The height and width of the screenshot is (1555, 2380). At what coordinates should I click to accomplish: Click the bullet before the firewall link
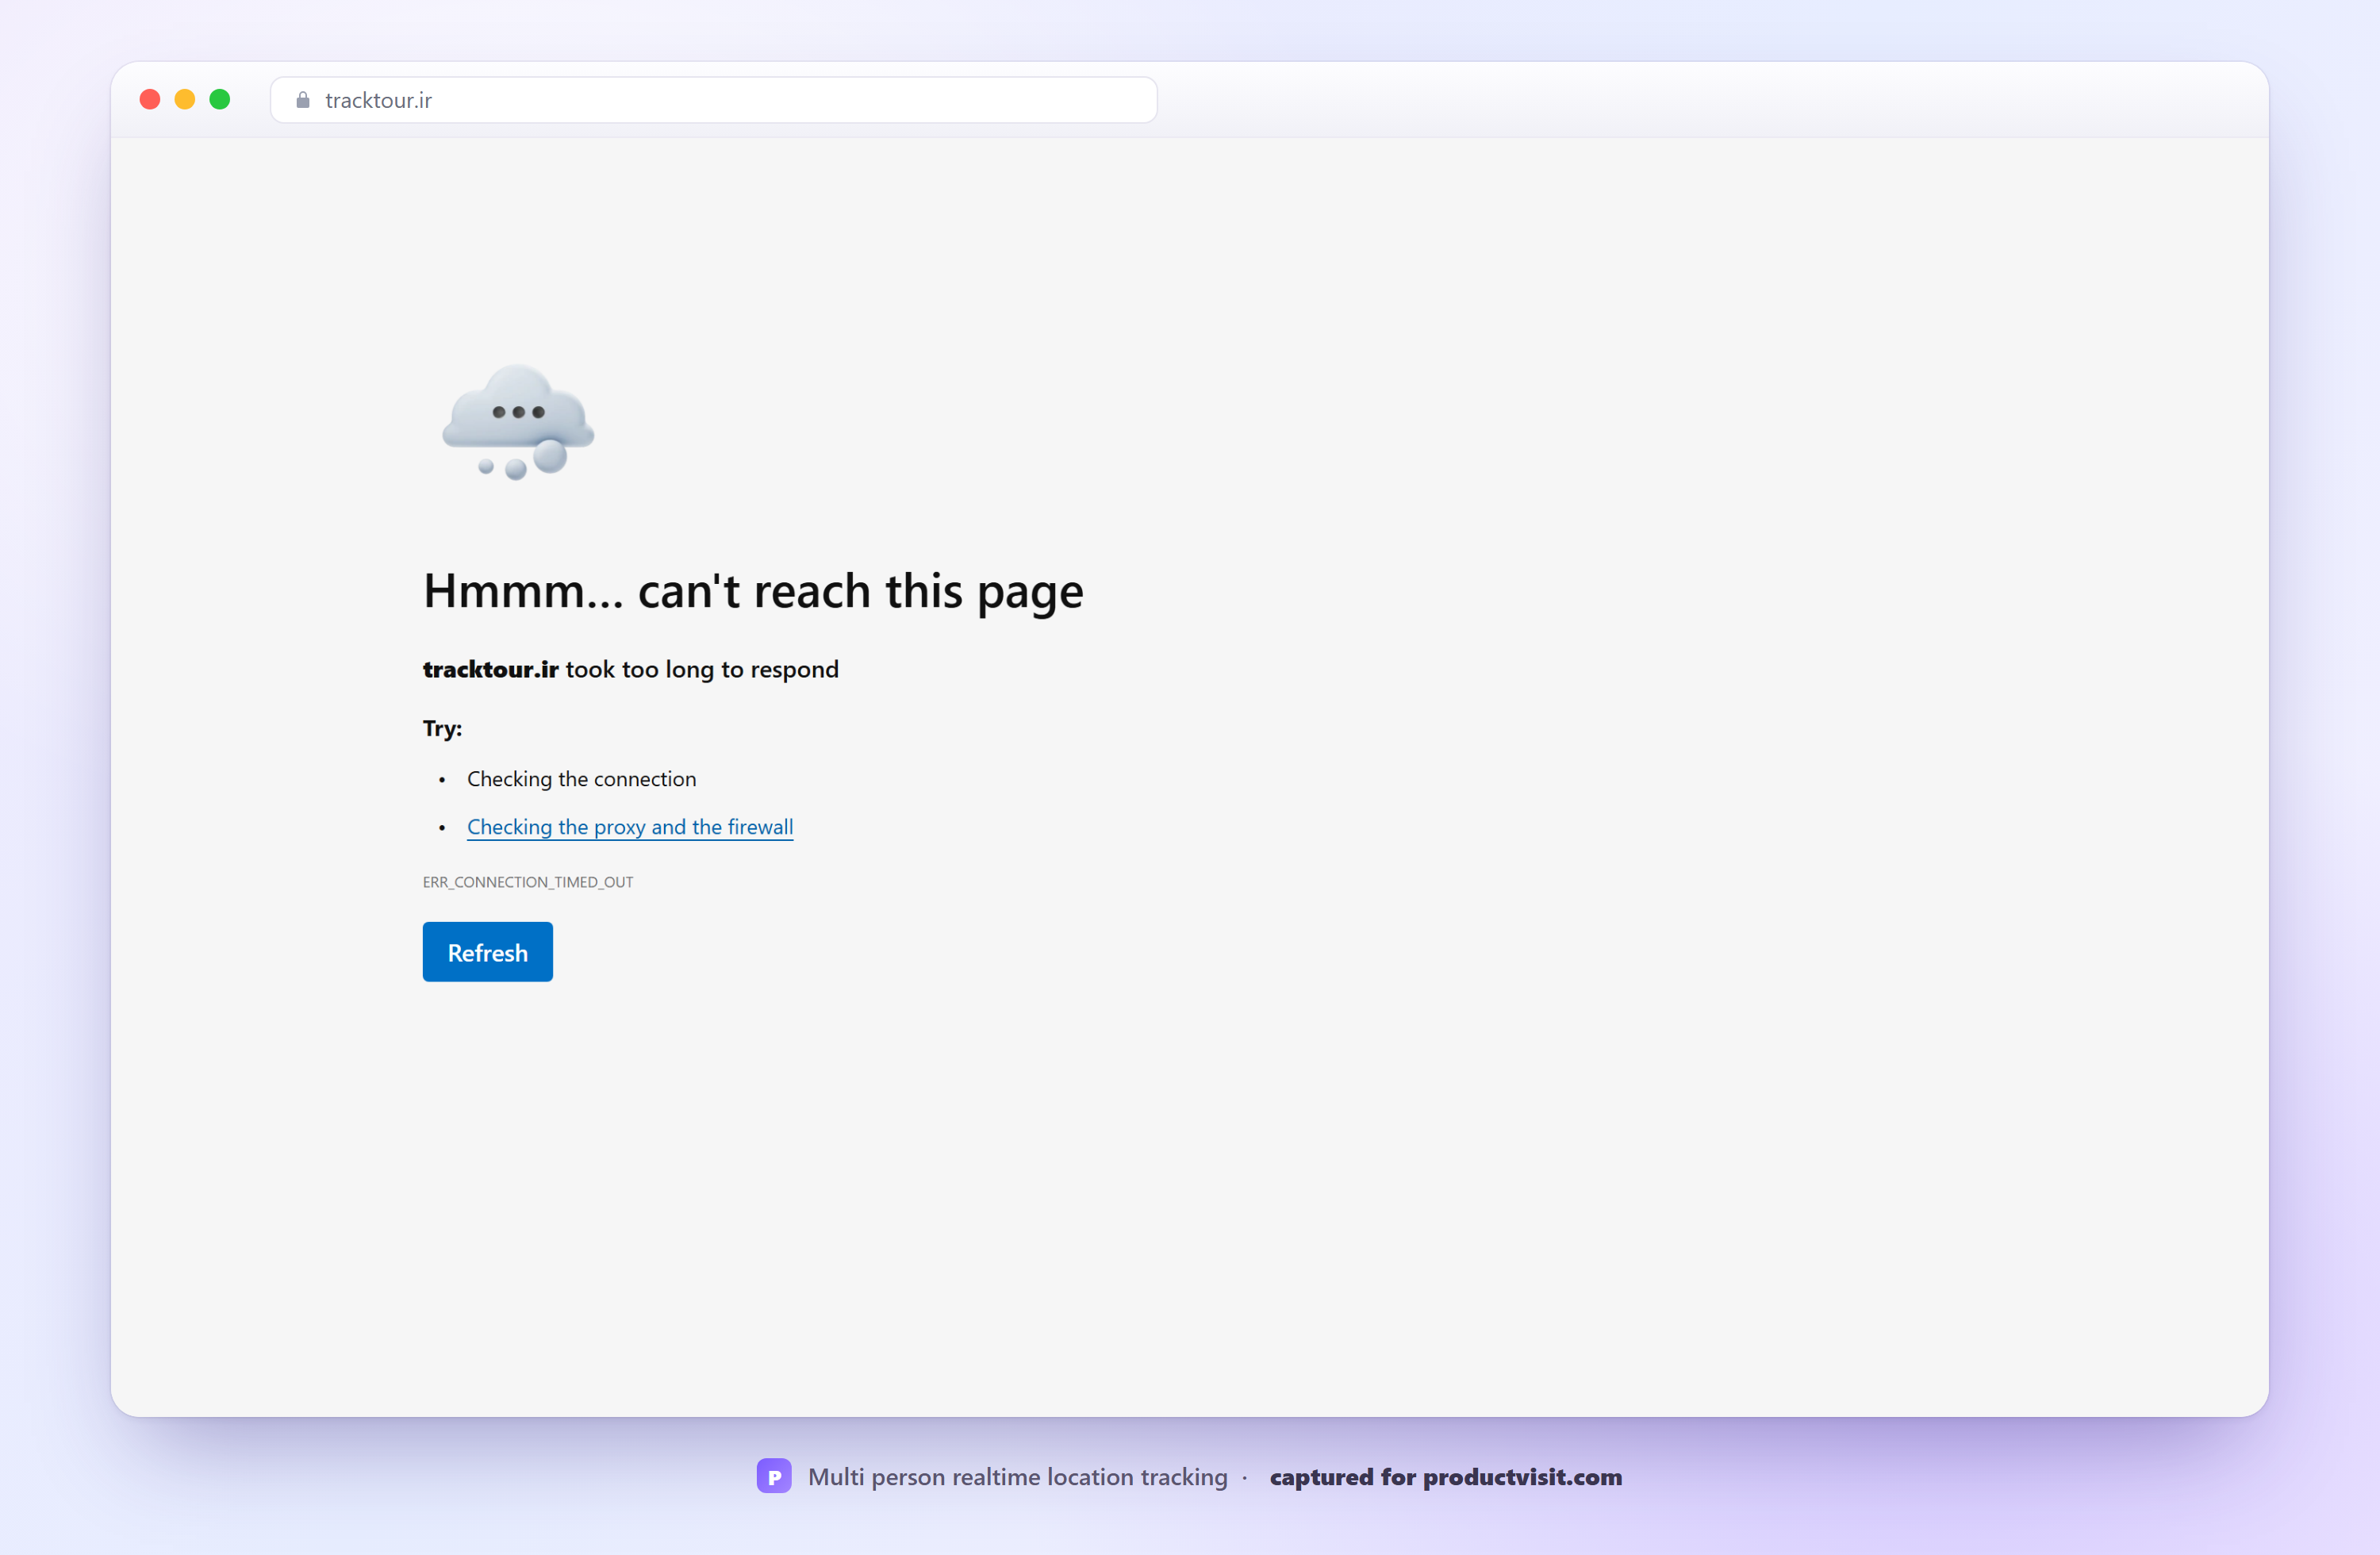[442, 828]
